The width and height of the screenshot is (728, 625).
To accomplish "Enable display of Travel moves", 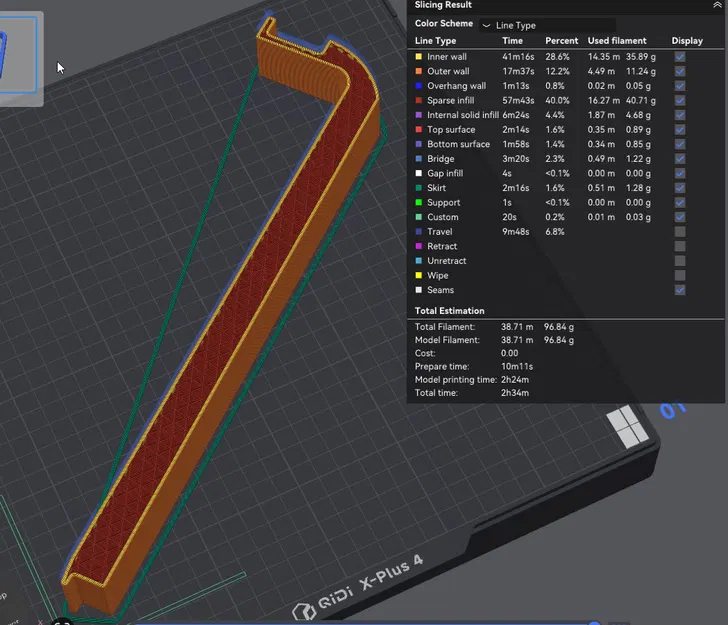I will click(x=680, y=232).
